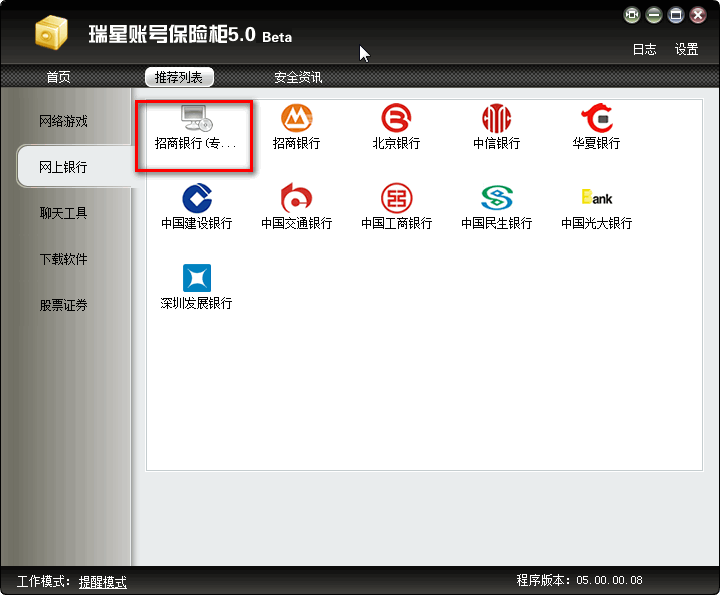Screen dimensions: 720x595
Task: Click the 程序版本: 05.00.00.08 status text
Action: [x=579, y=580]
